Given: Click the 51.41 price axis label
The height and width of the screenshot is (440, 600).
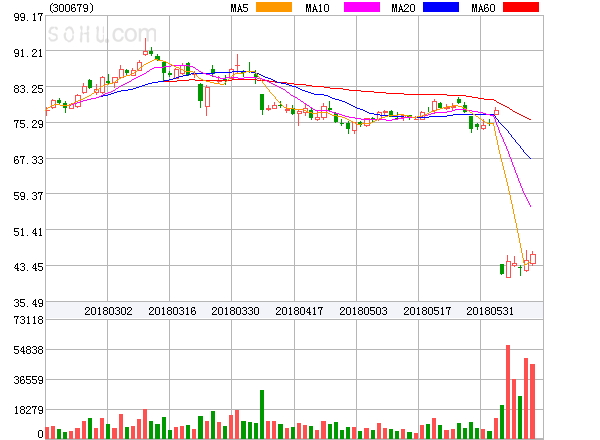Looking at the screenshot, I should pos(28,232).
